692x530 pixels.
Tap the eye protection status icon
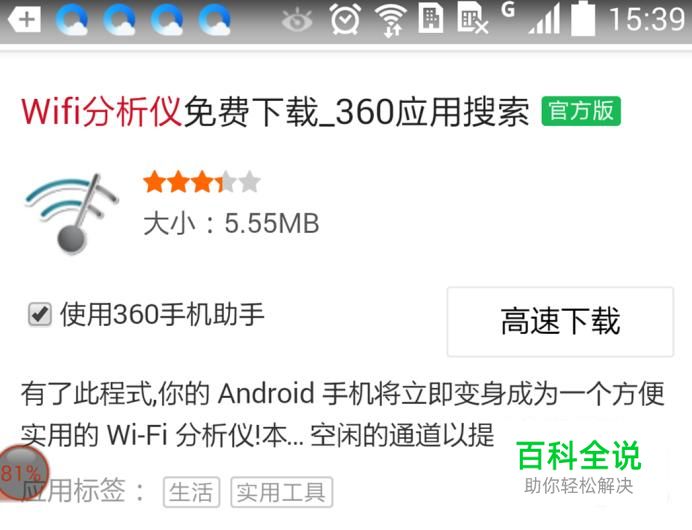click(297, 20)
